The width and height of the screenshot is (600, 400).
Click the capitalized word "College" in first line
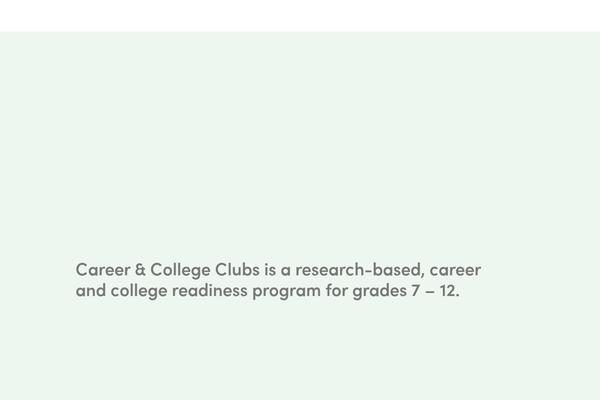coord(180,271)
